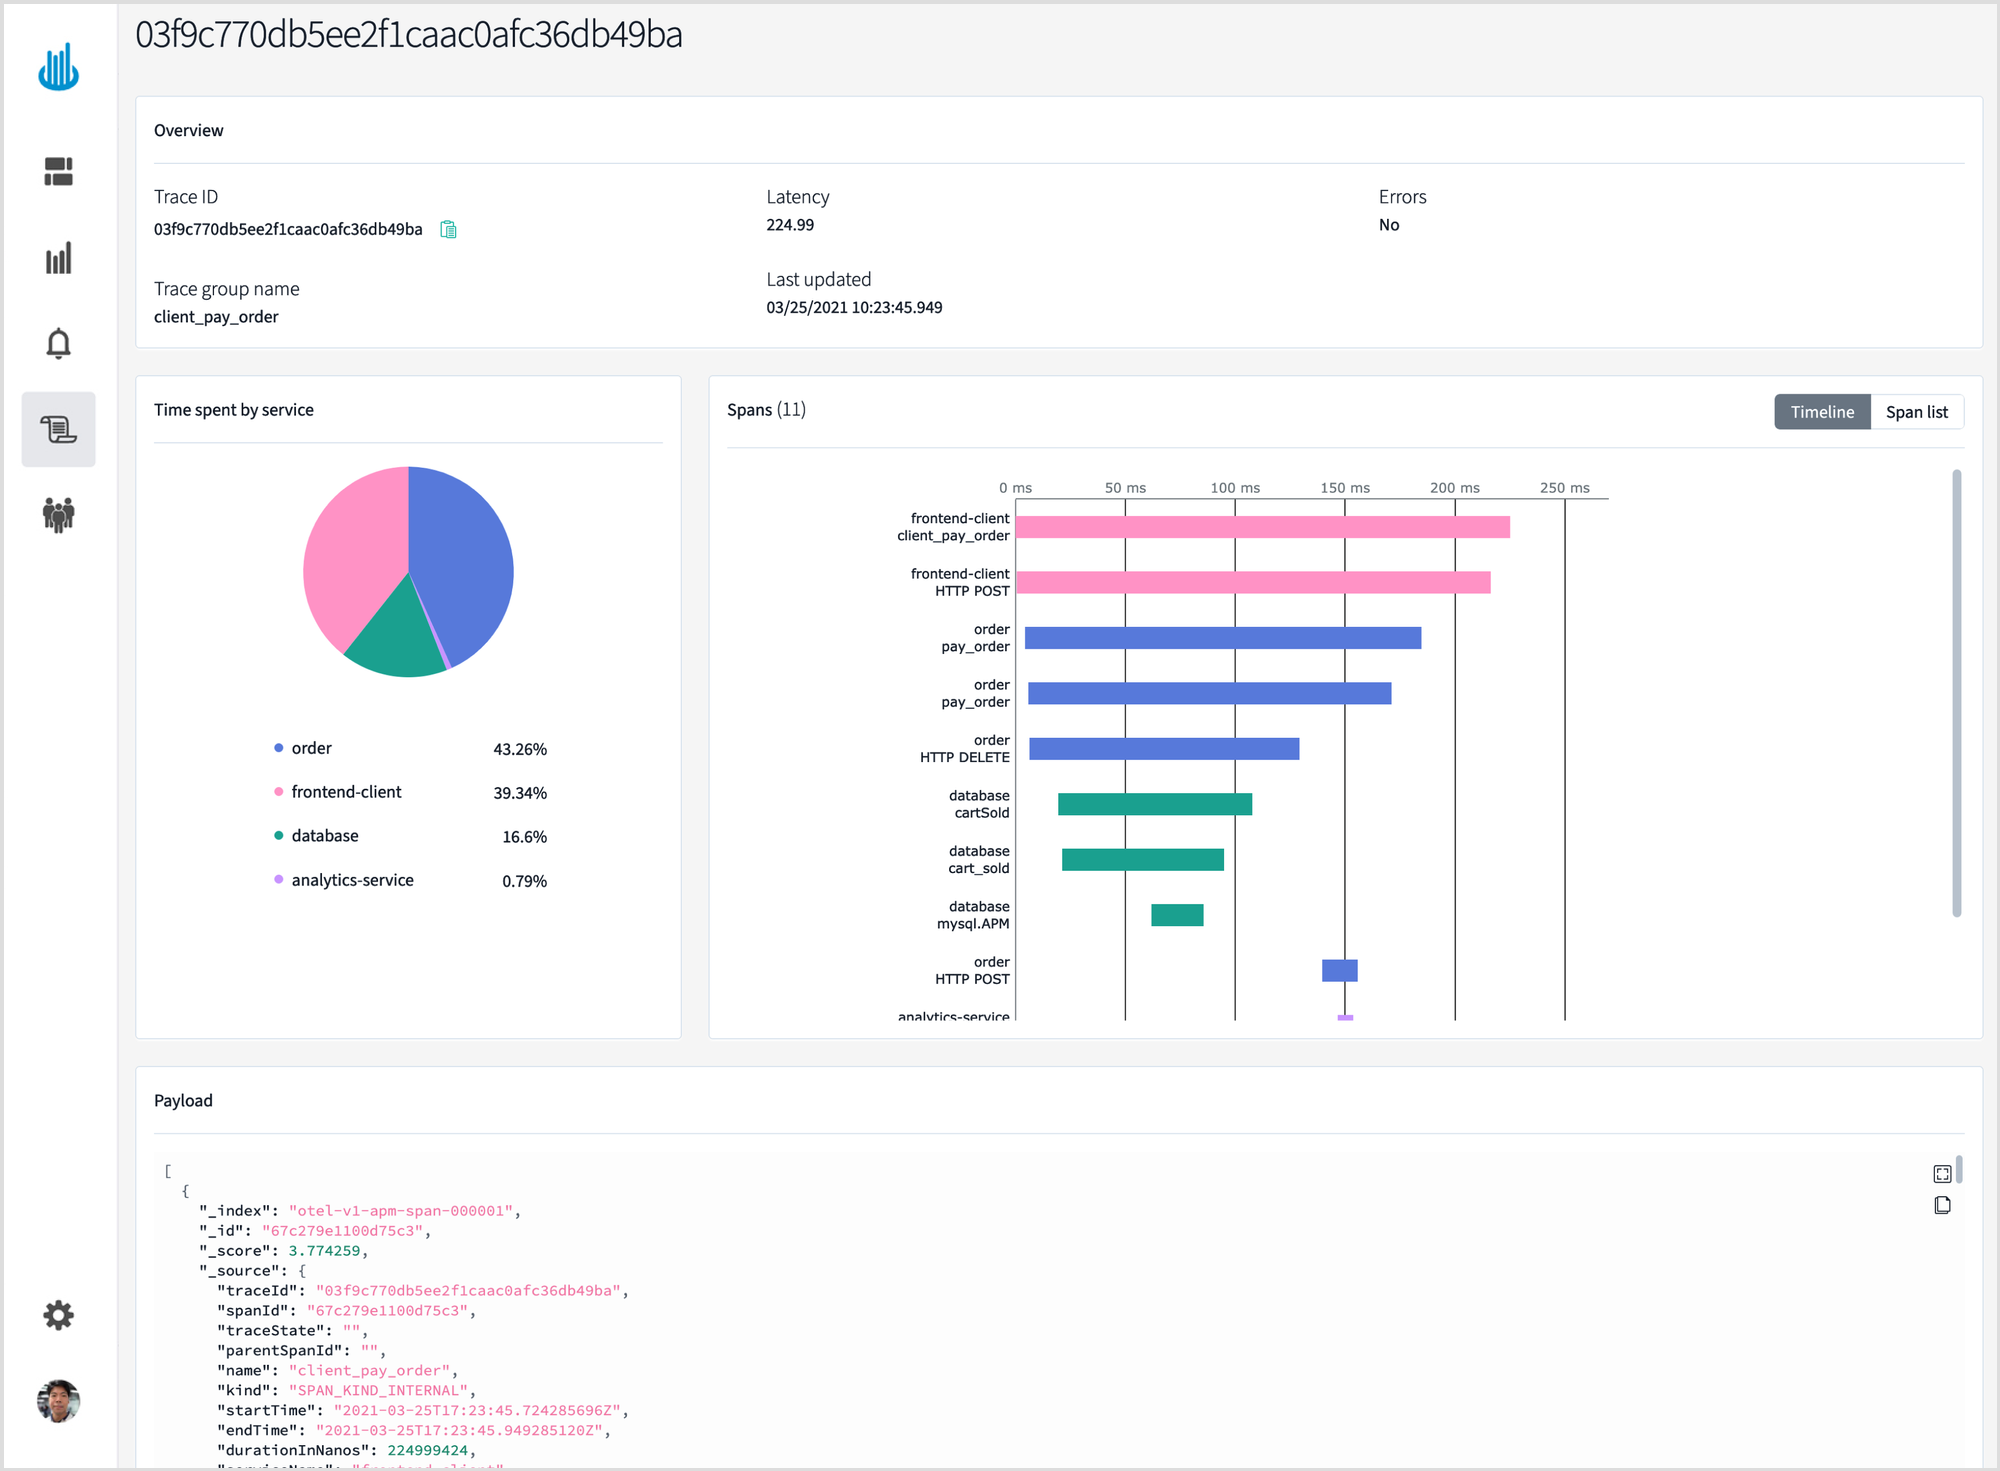Open the people group sidebar icon
The width and height of the screenshot is (2000, 1471).
pos(58,515)
